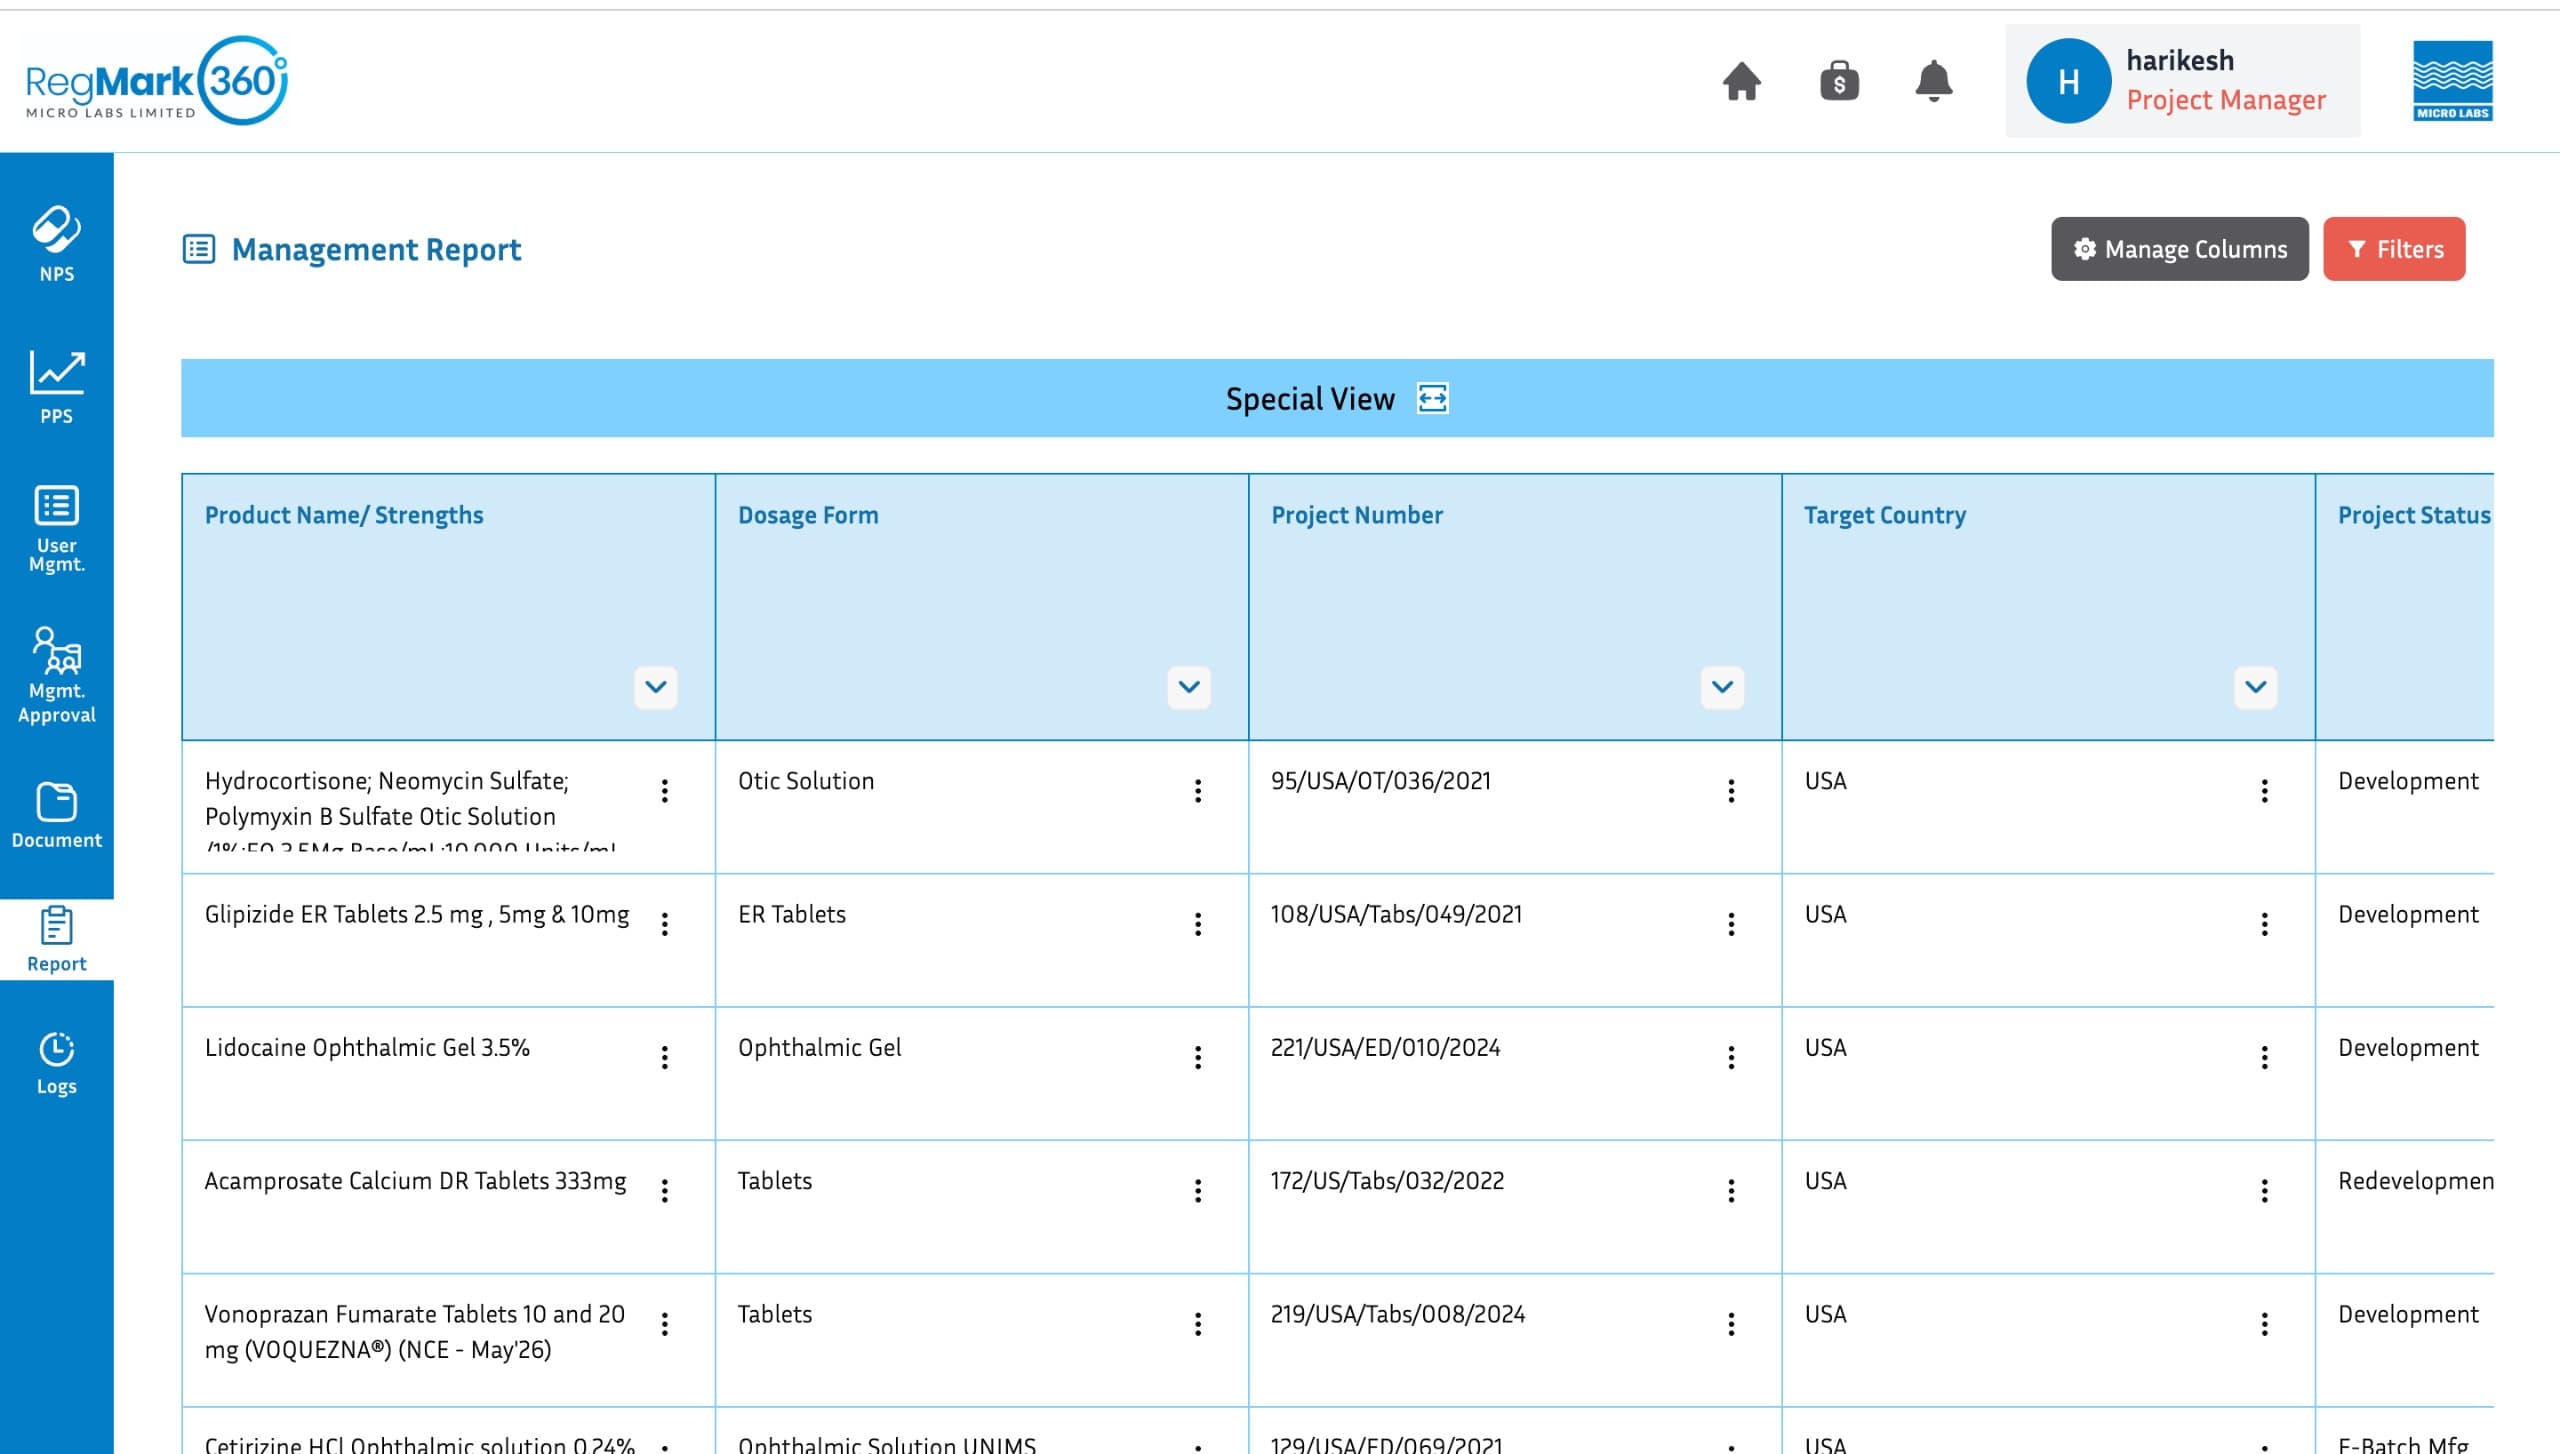Expand Product Name/Strengths column dropdown
The image size is (2560, 1454).
click(x=655, y=687)
